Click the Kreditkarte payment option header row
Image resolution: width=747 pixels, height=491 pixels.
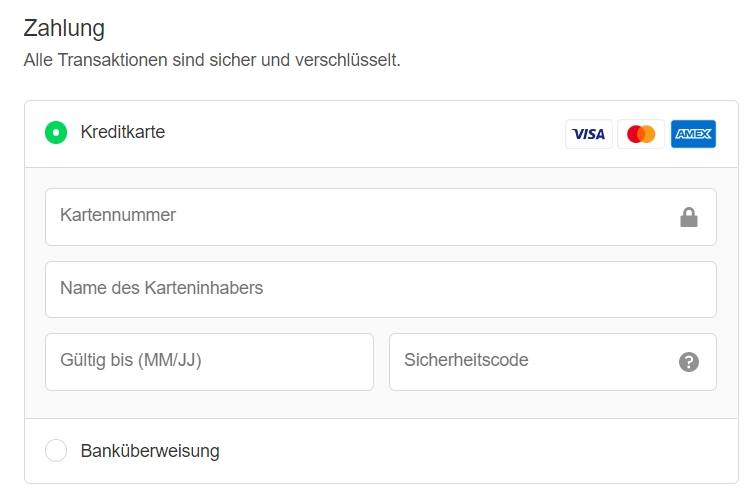381,134
